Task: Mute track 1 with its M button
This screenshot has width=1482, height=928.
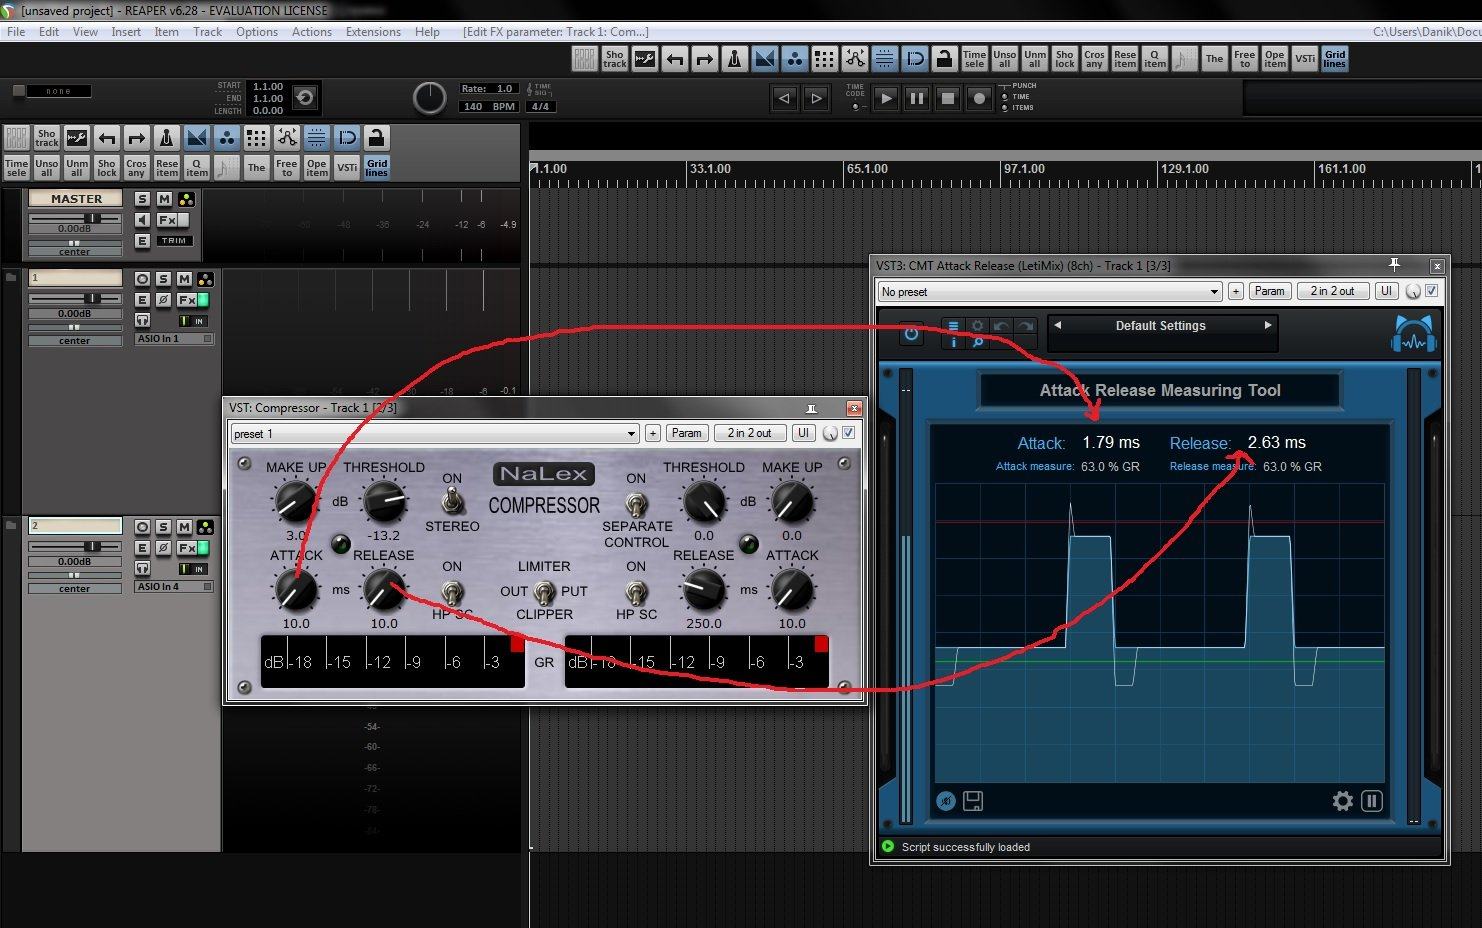Action: (x=184, y=279)
